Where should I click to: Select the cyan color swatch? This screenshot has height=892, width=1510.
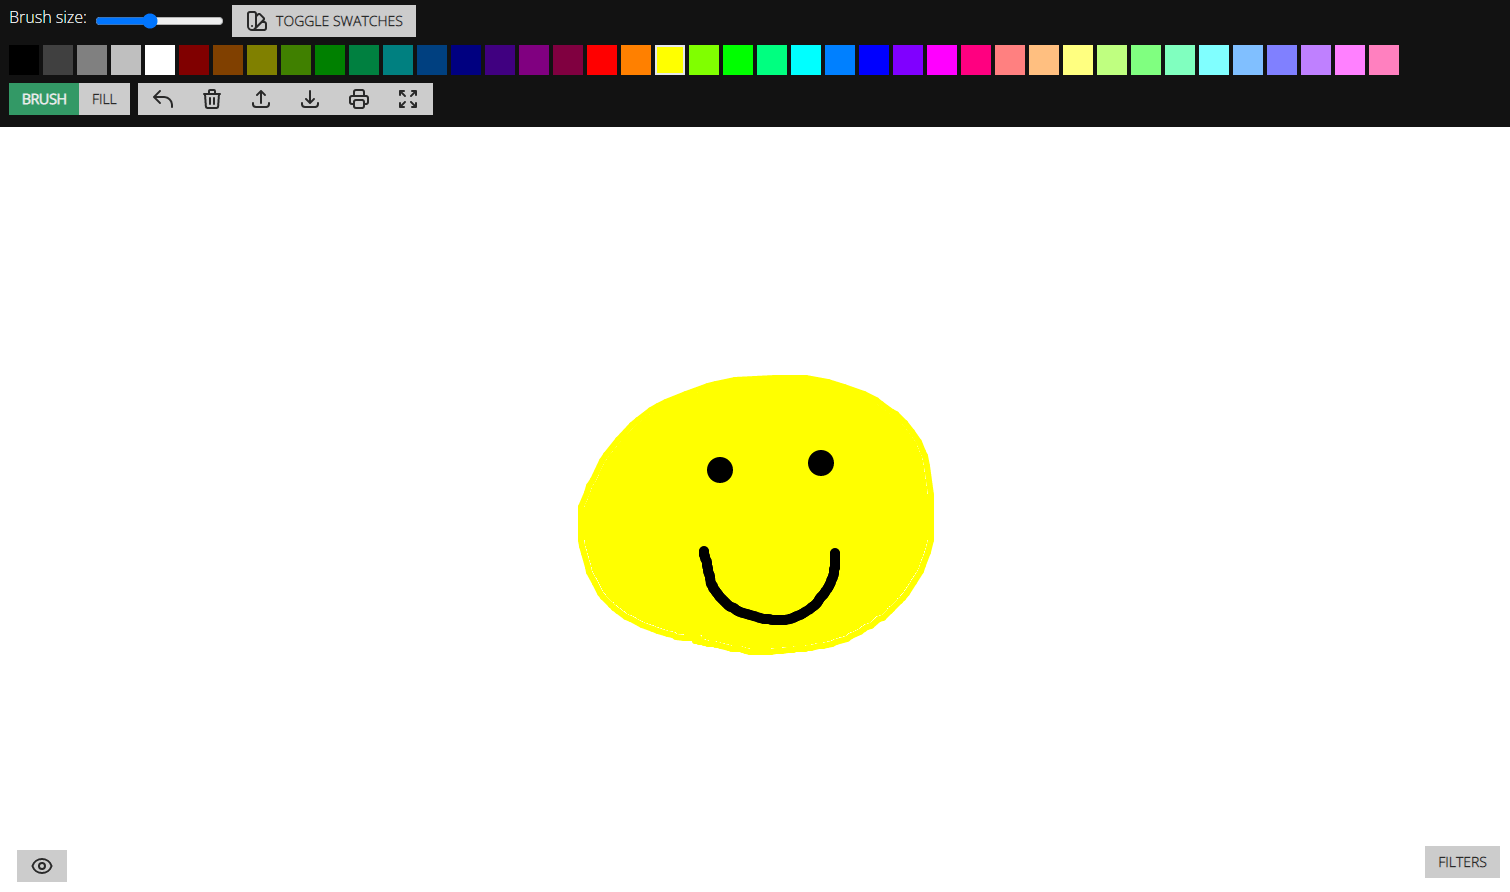[x=806, y=60]
